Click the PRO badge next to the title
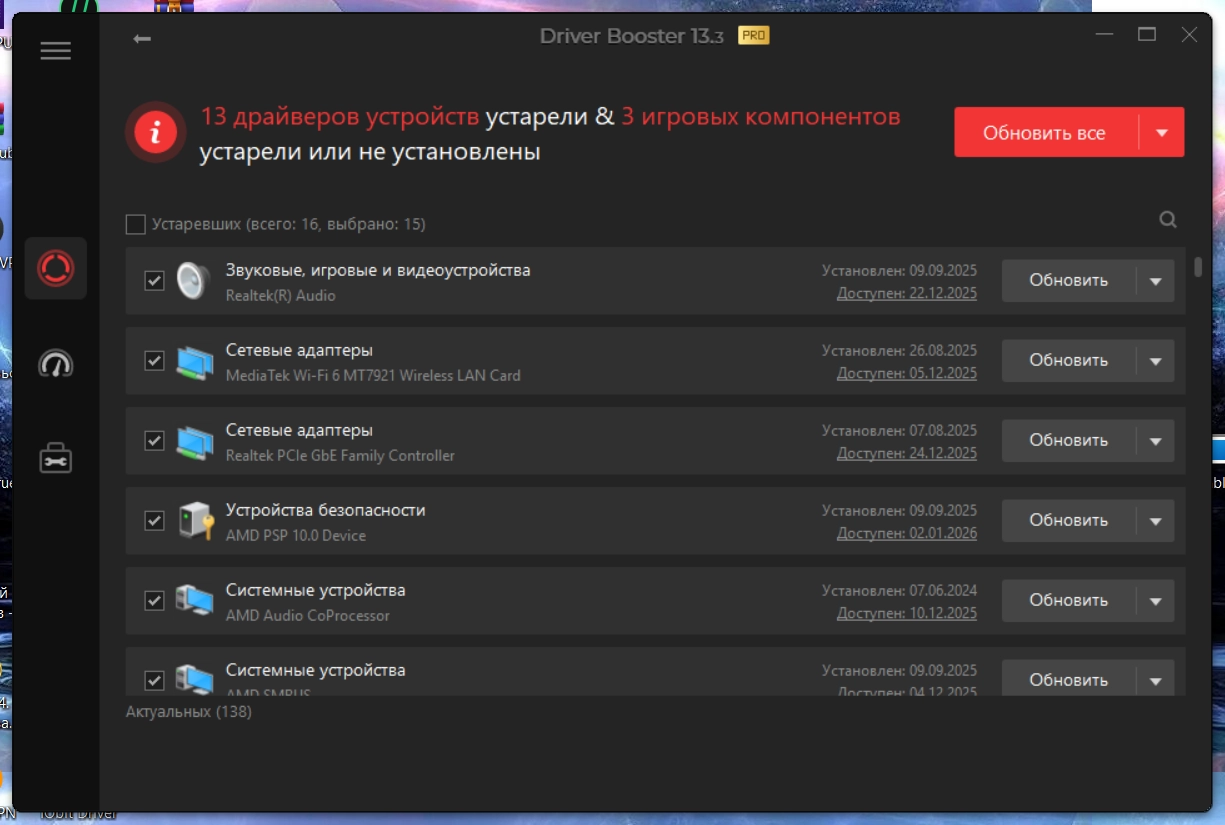The width and height of the screenshot is (1225, 825). pyautogui.click(x=753, y=36)
